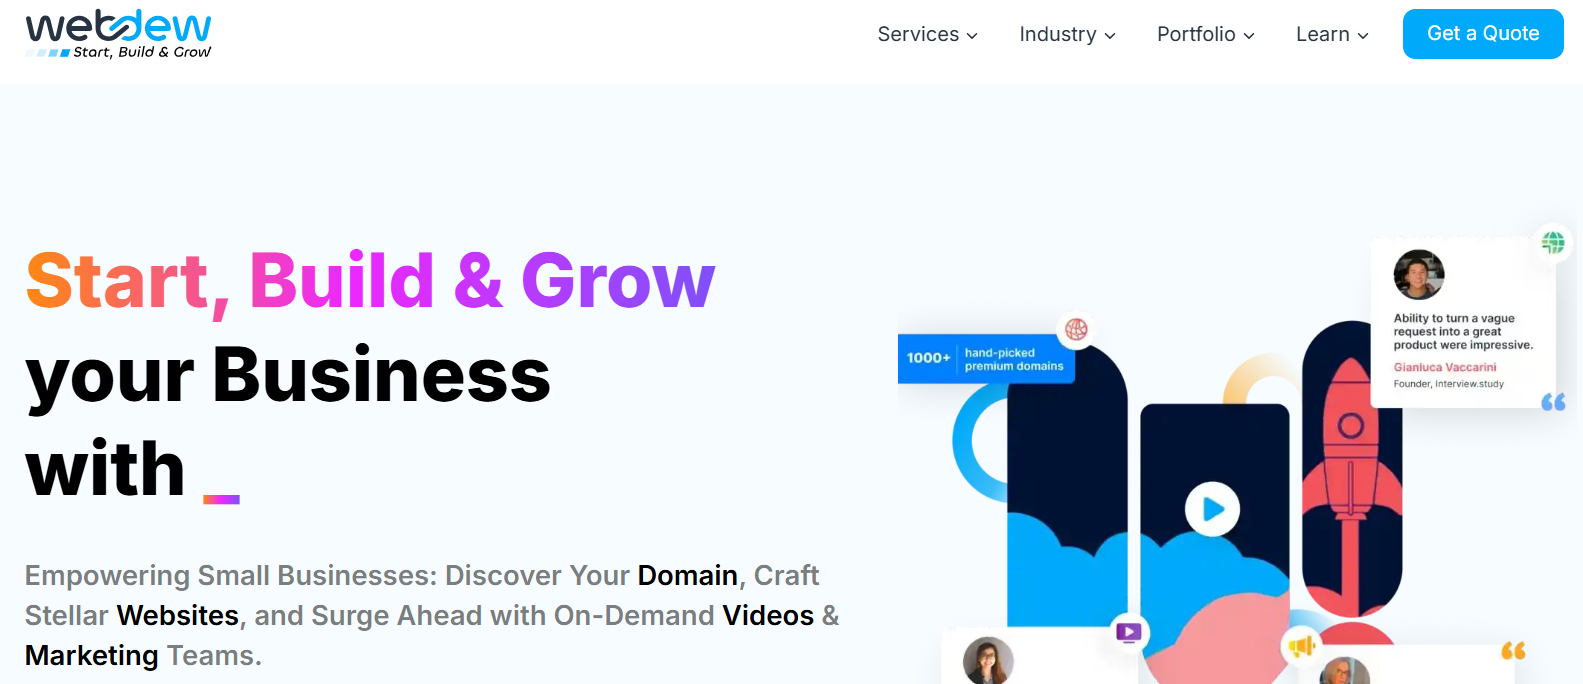
Task: Click the orange quotation mark icon
Action: point(1513,651)
